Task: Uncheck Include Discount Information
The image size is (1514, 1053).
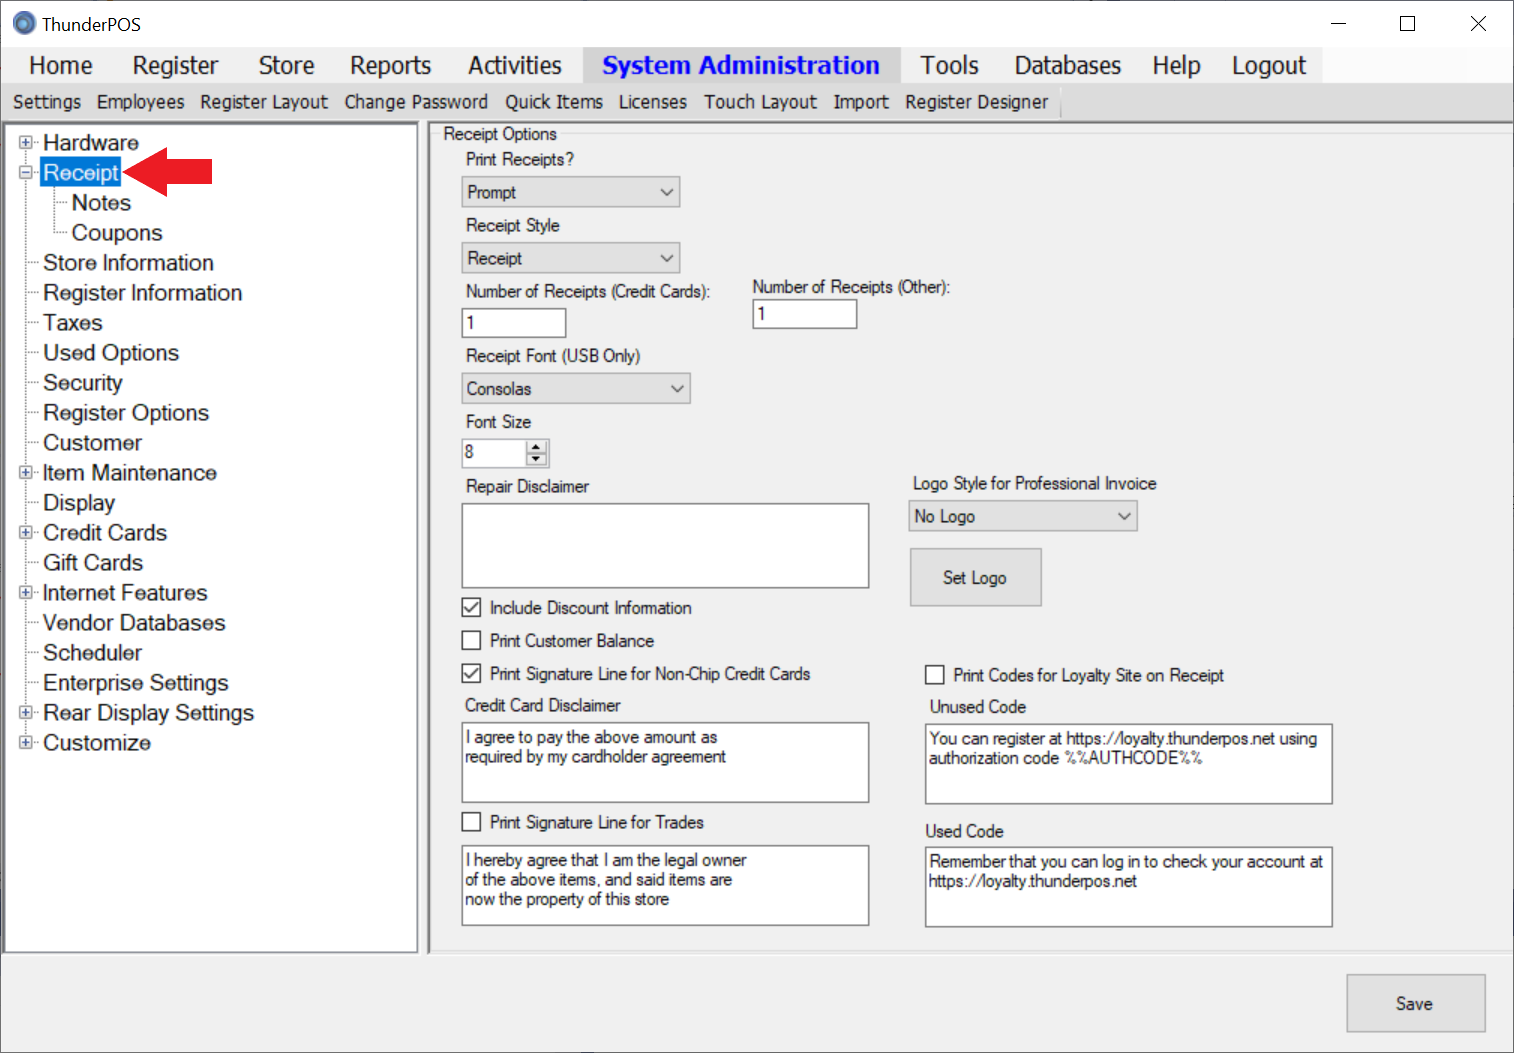Action: point(471,607)
